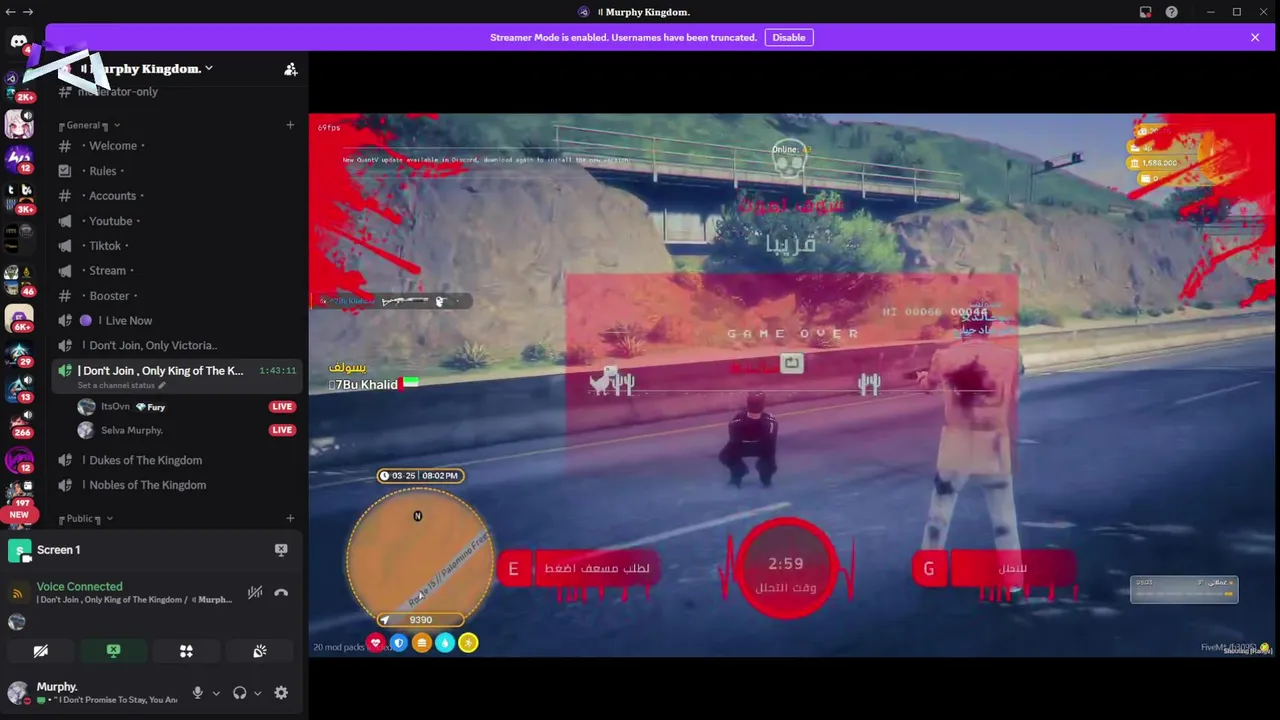This screenshot has width=1280, height=720.
Task: Open purple server with 12 badge
Action: click(19, 158)
